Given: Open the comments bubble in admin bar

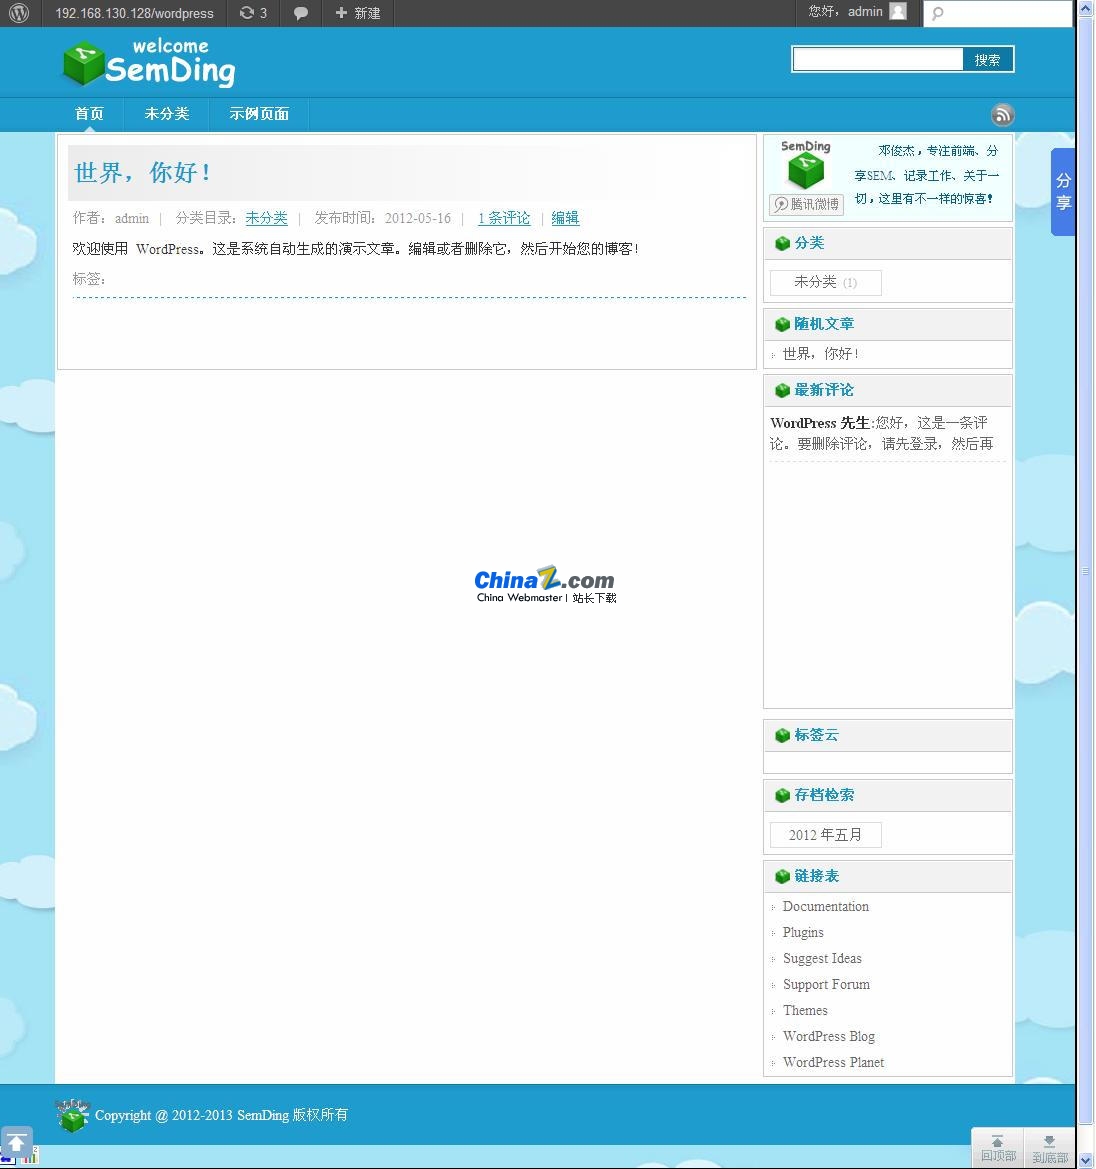Looking at the screenshot, I should [300, 13].
